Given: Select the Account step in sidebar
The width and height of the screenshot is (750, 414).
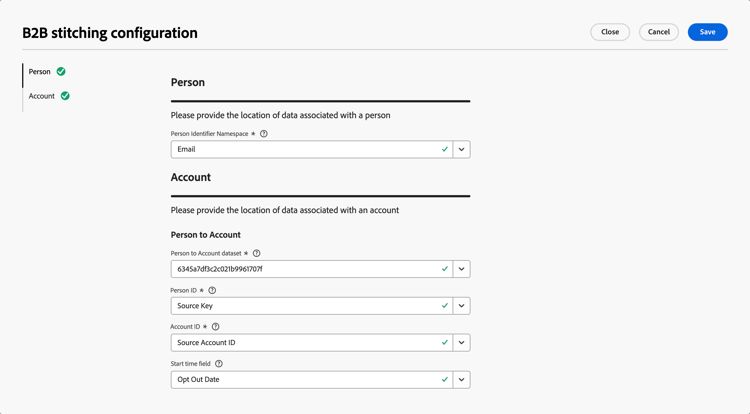Looking at the screenshot, I should pyautogui.click(x=42, y=96).
